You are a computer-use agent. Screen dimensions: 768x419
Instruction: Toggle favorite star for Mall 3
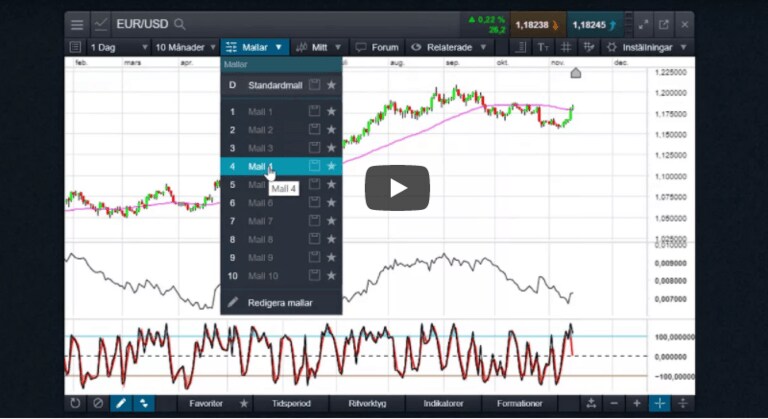tap(332, 148)
